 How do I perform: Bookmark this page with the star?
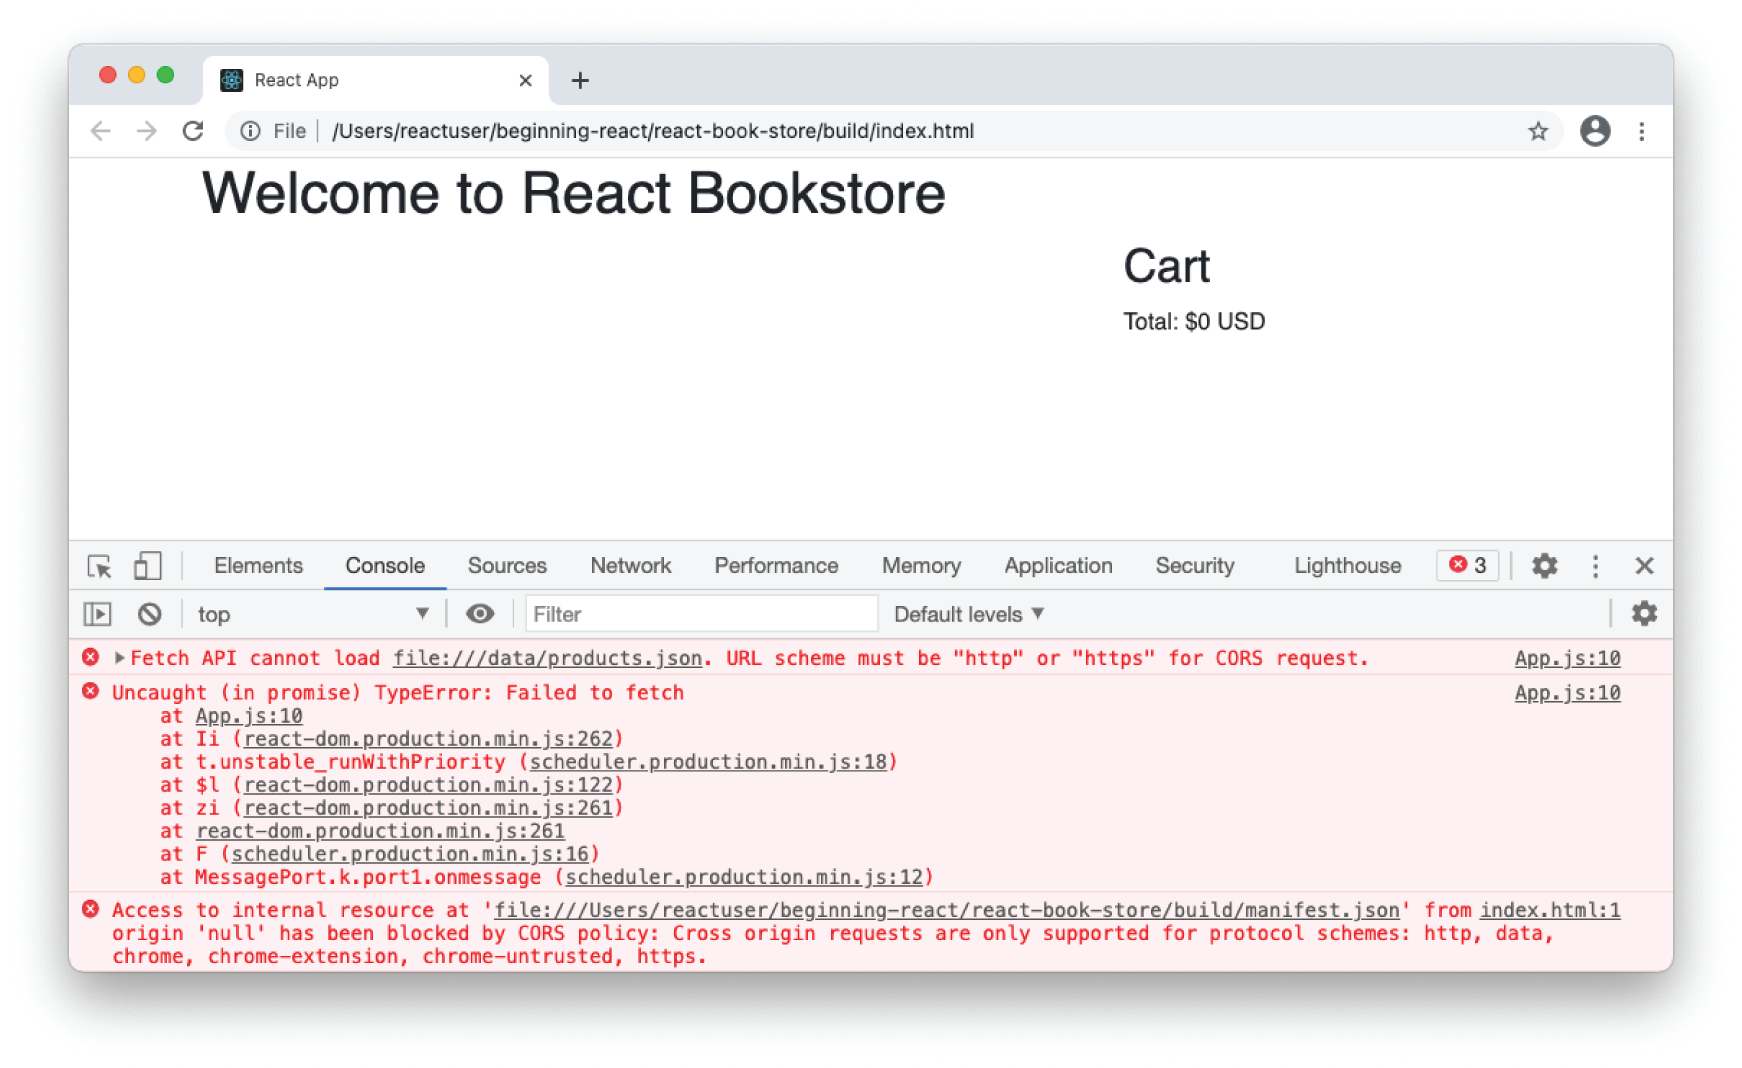(x=1538, y=131)
